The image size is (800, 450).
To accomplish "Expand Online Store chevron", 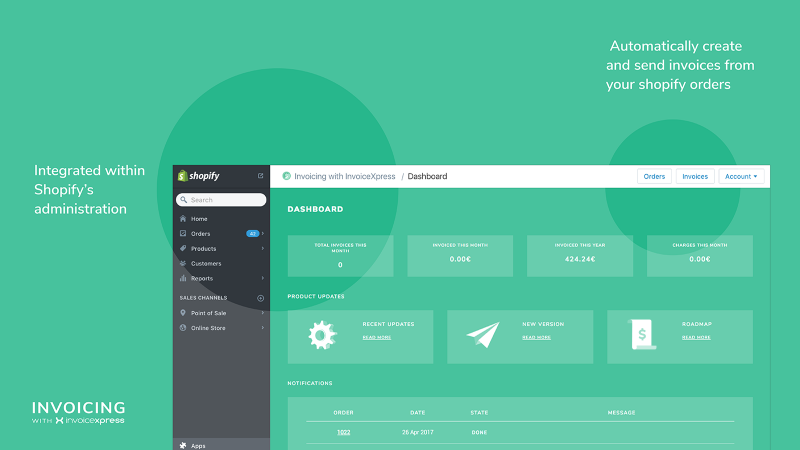I will click(263, 328).
